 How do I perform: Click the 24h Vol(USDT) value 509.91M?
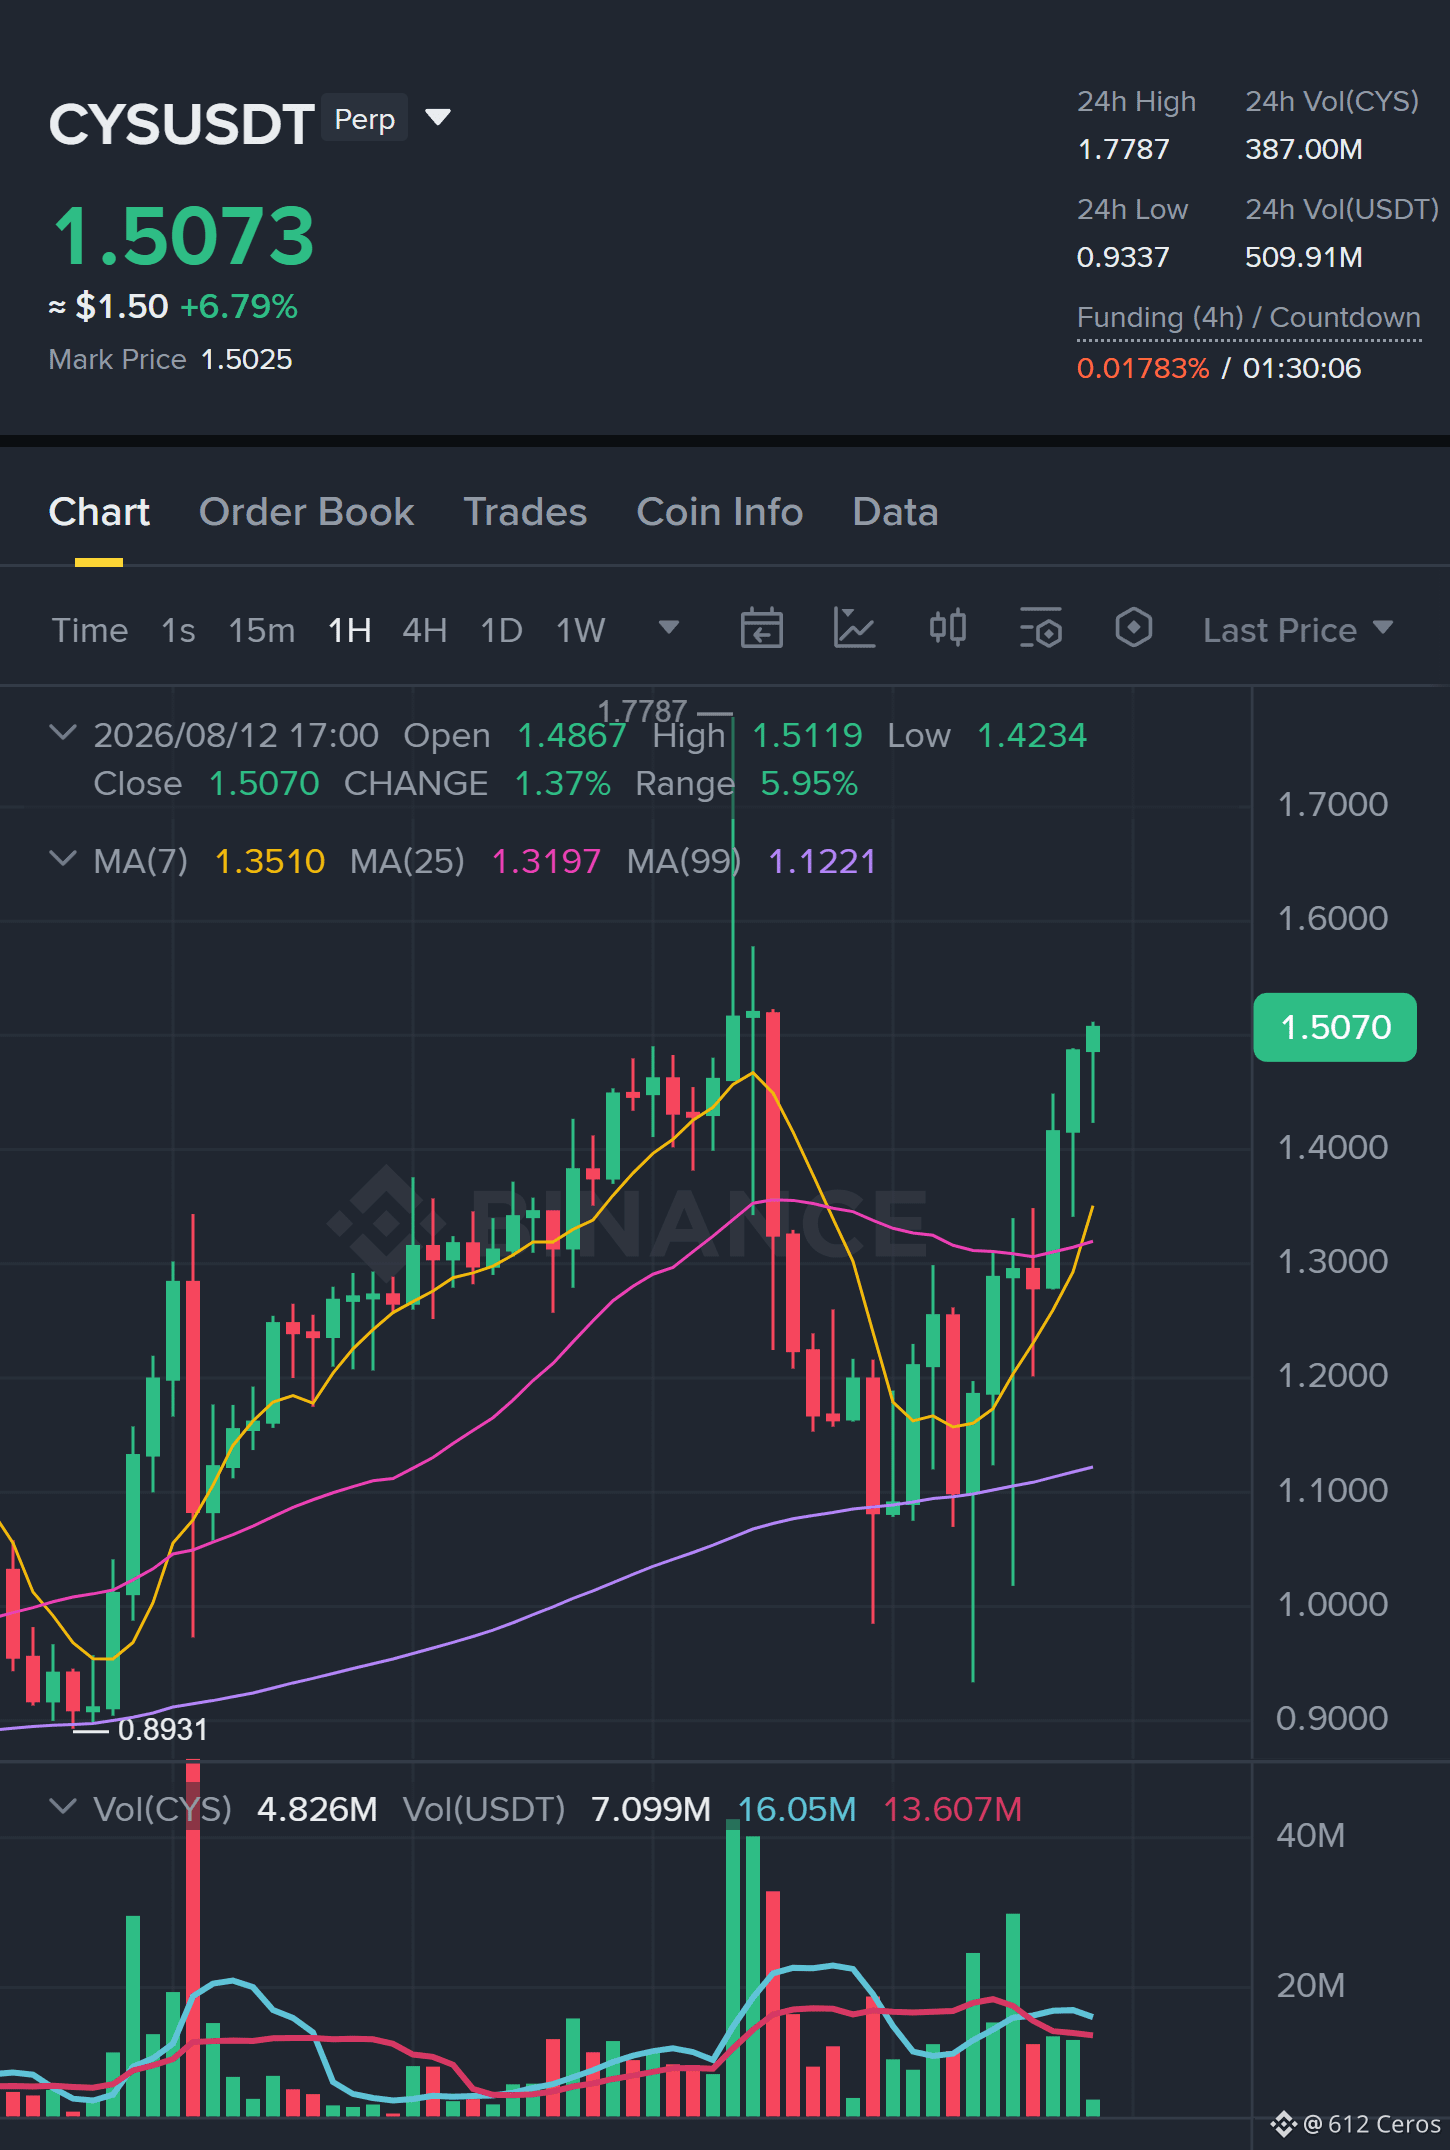(1304, 257)
